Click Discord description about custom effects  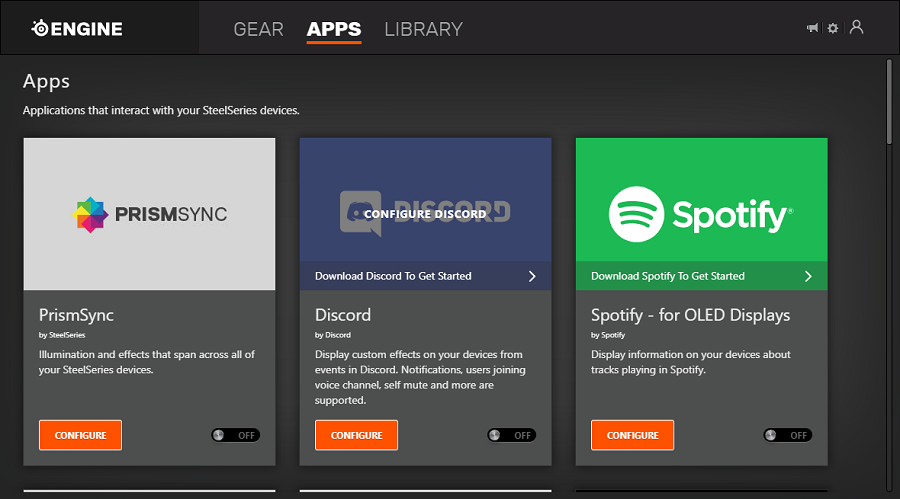pos(420,377)
